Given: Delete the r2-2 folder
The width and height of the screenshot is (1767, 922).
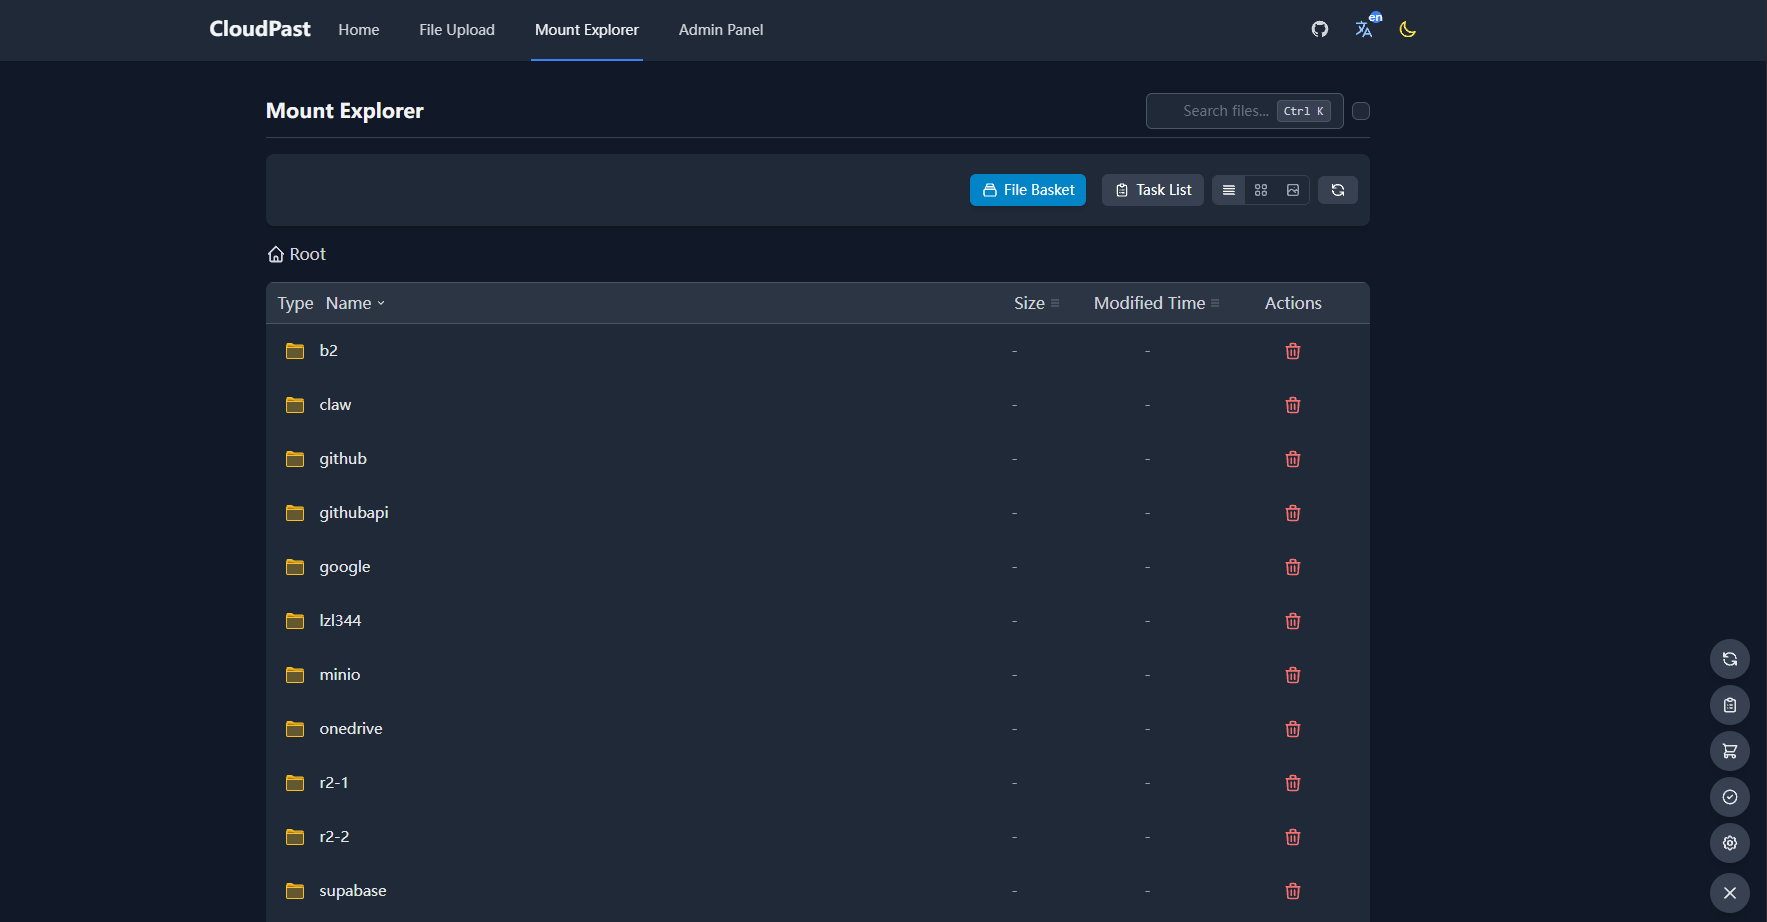Looking at the screenshot, I should coord(1293,837).
